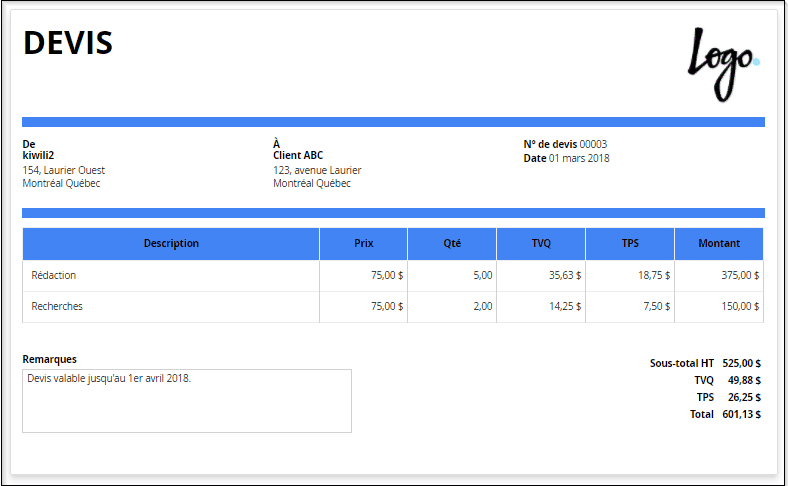Click the Prix column header
Screen dimensions: 788x486
(x=363, y=243)
